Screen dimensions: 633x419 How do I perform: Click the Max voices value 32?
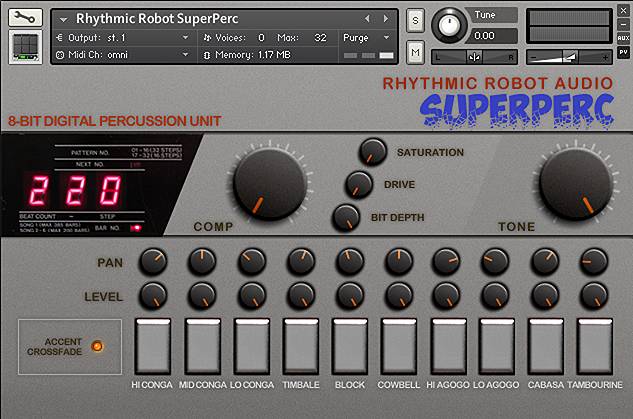point(320,38)
